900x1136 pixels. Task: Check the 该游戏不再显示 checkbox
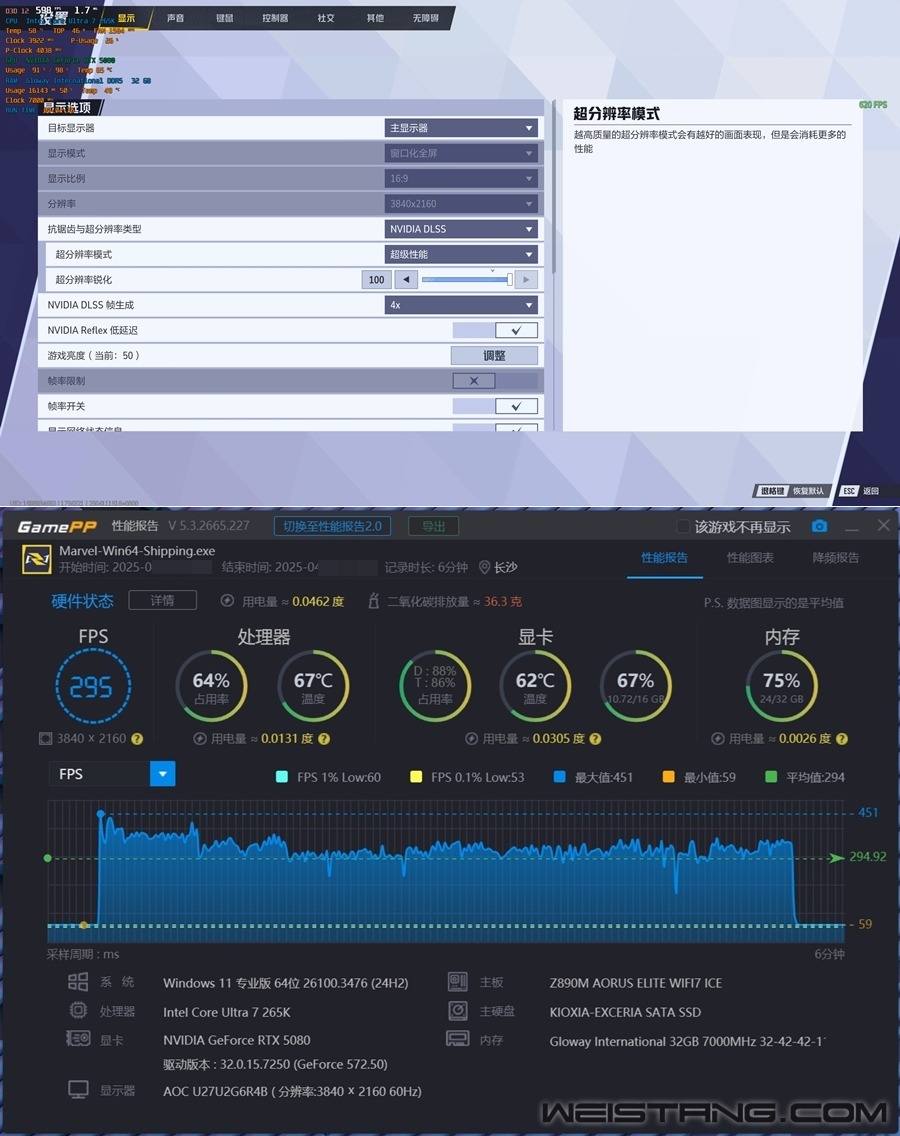pos(683,527)
